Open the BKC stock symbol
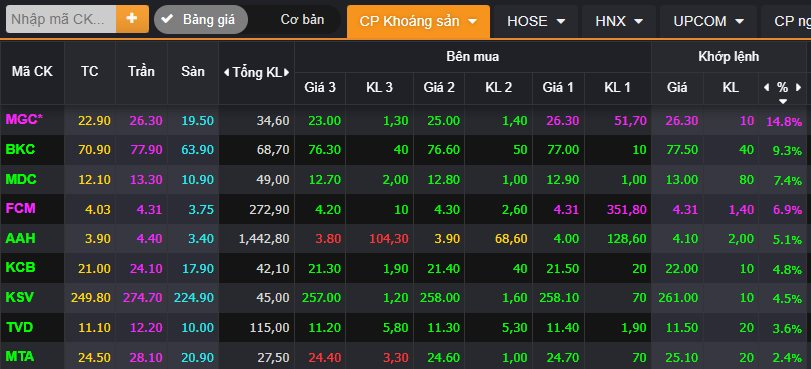 click(x=20, y=150)
